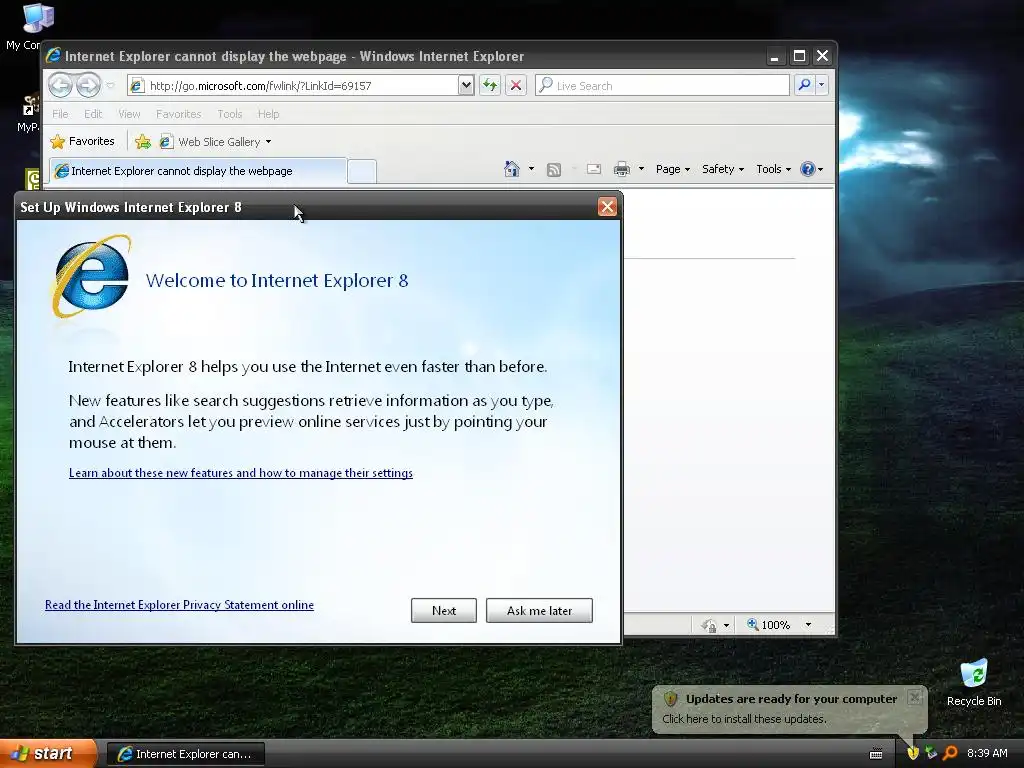Click the 8:39 AM clock

(x=987, y=753)
